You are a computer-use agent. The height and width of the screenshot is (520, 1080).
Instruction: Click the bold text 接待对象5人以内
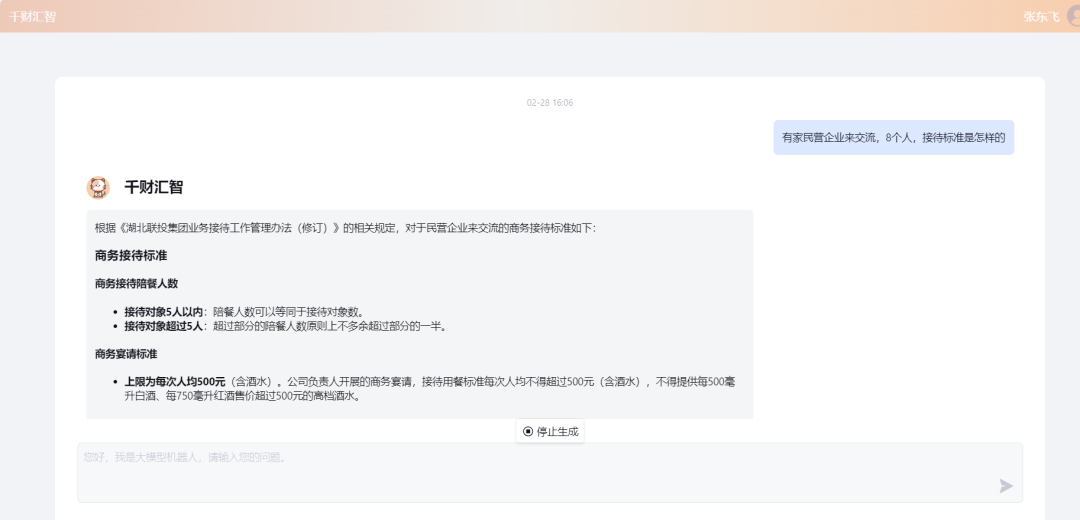[x=163, y=311]
